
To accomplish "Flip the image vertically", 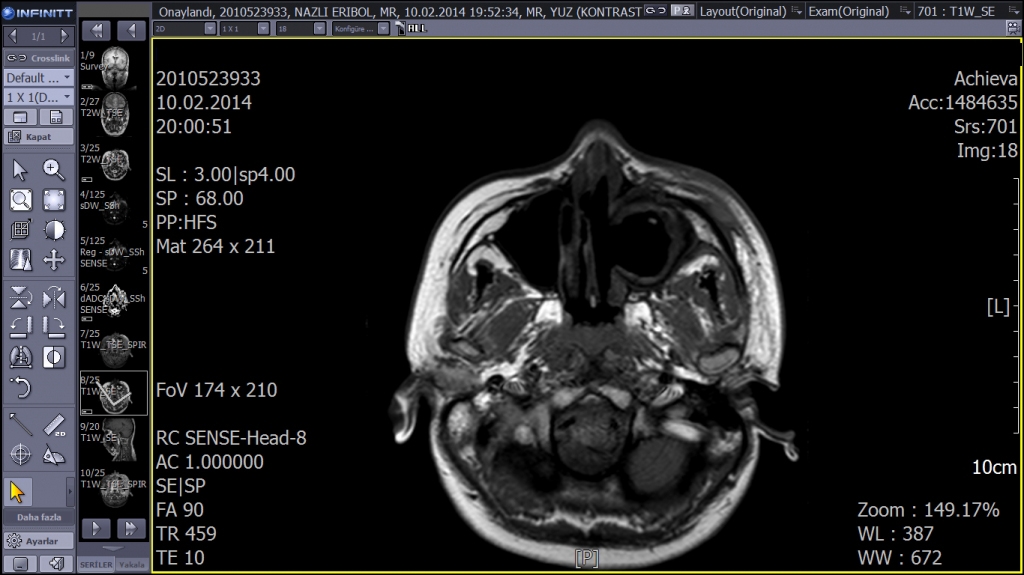I will (x=20, y=298).
